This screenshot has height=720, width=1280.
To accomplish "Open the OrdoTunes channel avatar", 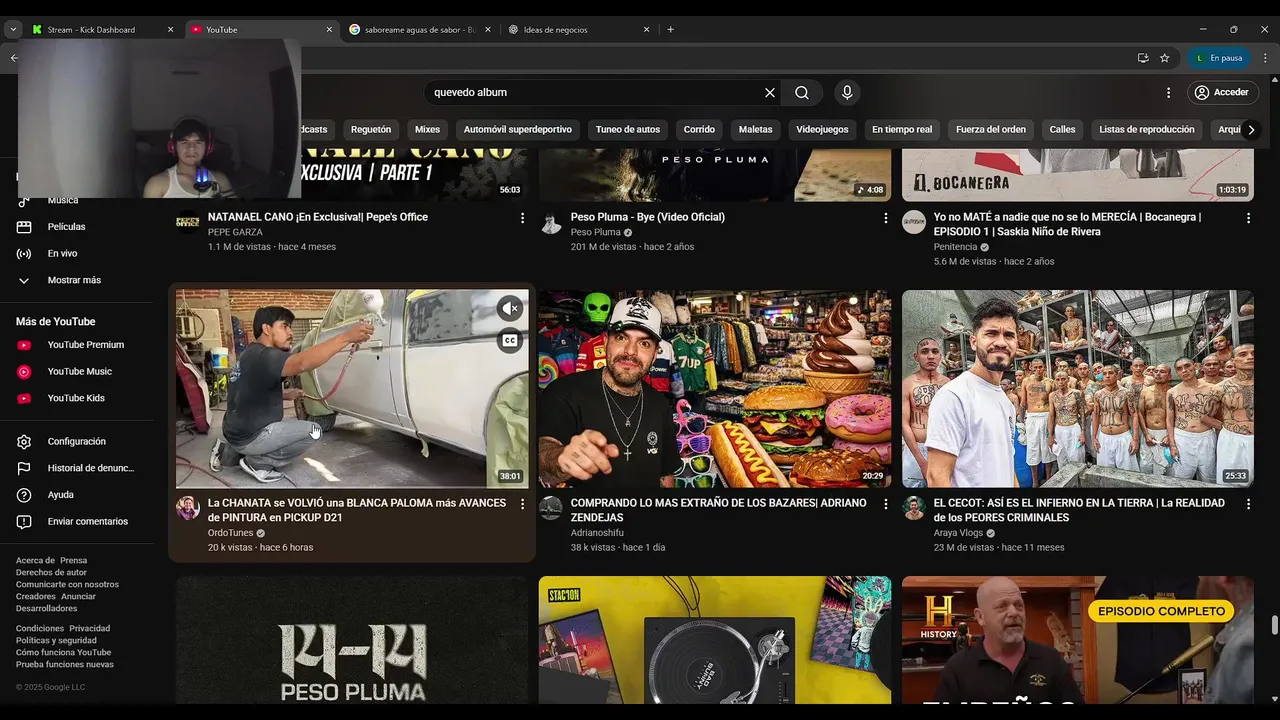I will click(x=188, y=508).
